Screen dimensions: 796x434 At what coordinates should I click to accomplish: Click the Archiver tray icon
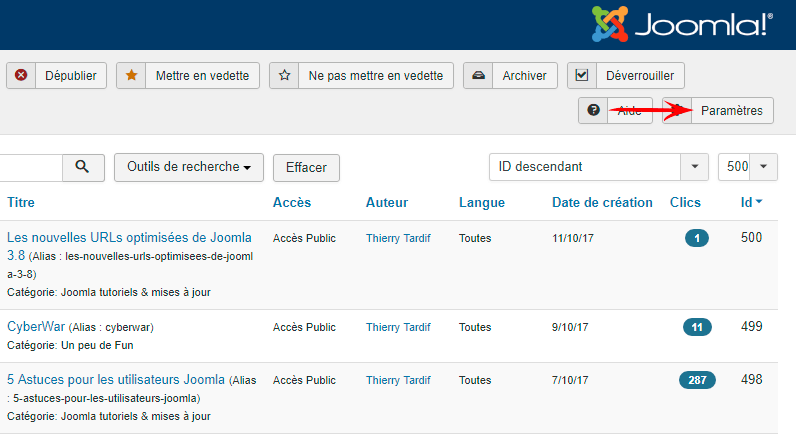coord(478,75)
